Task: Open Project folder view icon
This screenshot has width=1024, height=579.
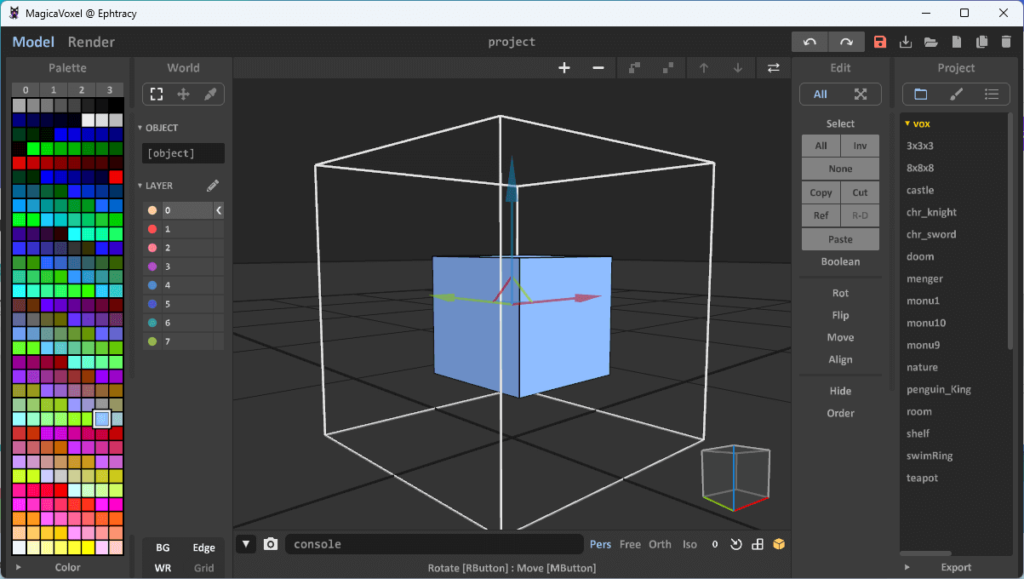Action: coord(921,94)
